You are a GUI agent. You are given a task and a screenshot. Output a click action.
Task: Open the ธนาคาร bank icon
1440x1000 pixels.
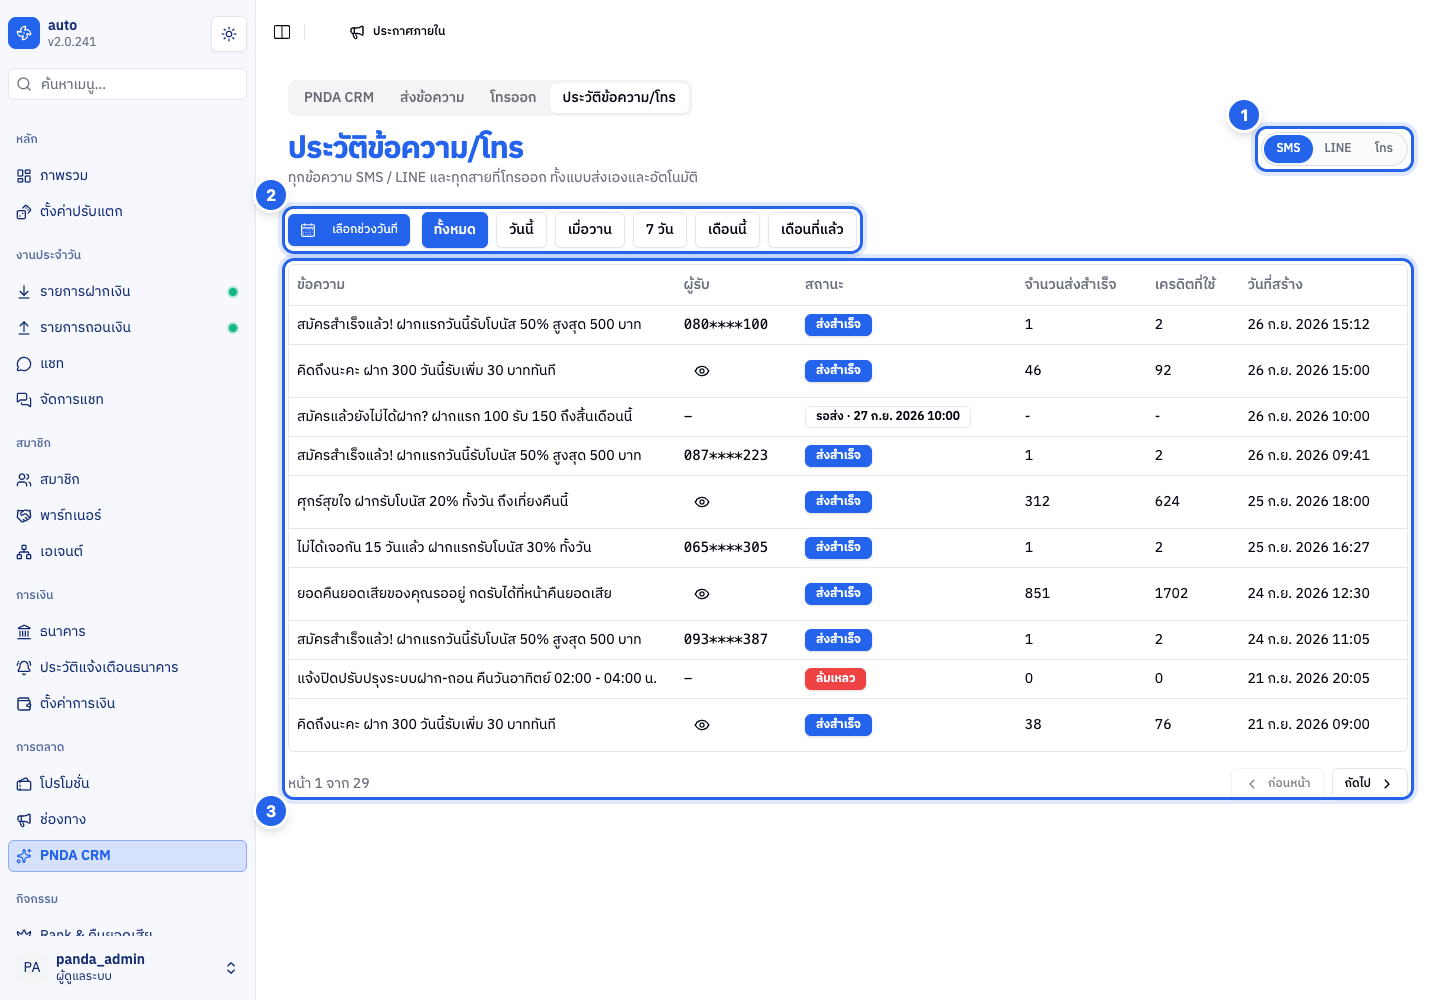[x=24, y=632]
